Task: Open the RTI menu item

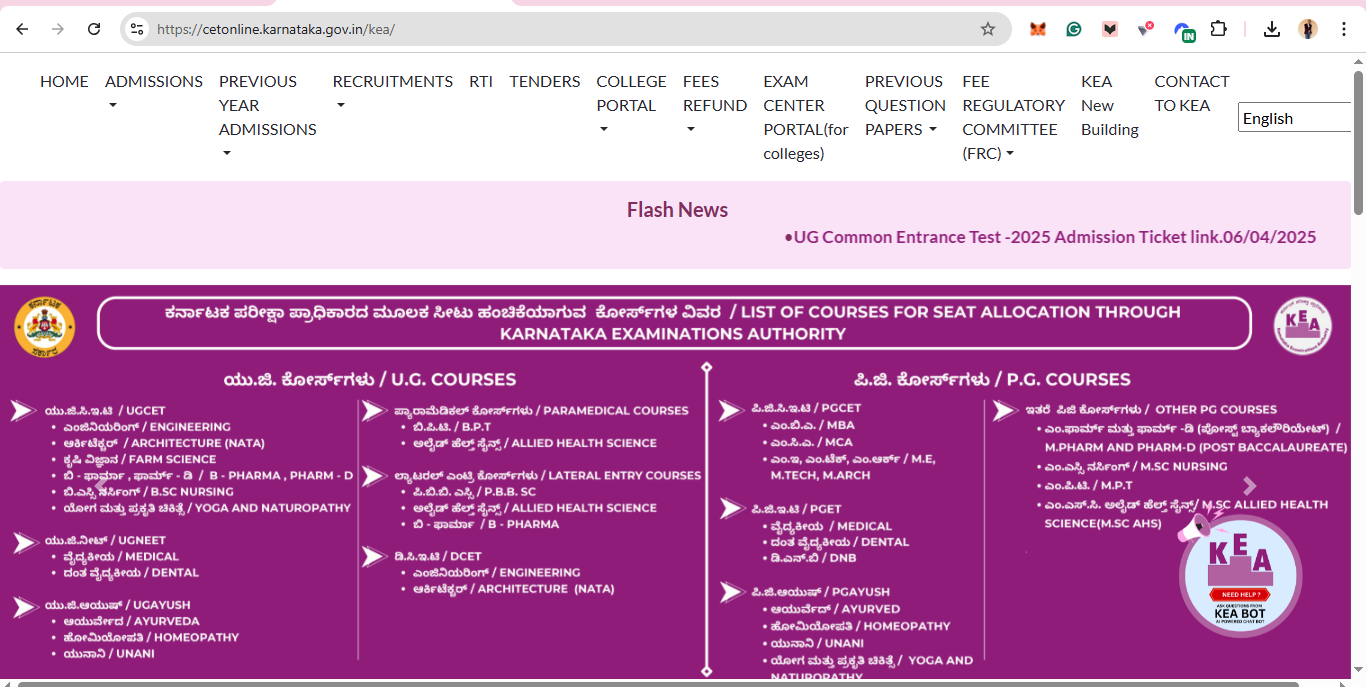Action: click(x=481, y=81)
